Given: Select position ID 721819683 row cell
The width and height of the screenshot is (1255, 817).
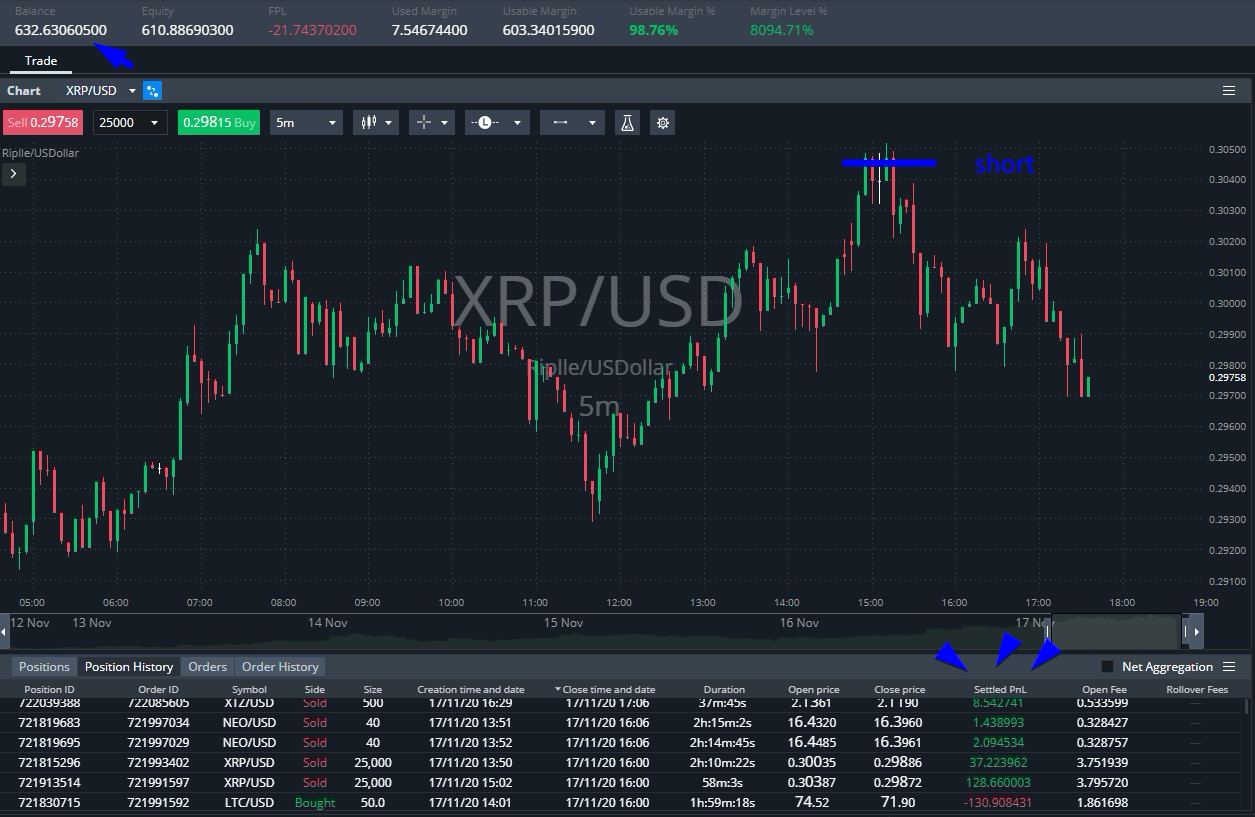Looking at the screenshot, I should pyautogui.click(x=49, y=722).
